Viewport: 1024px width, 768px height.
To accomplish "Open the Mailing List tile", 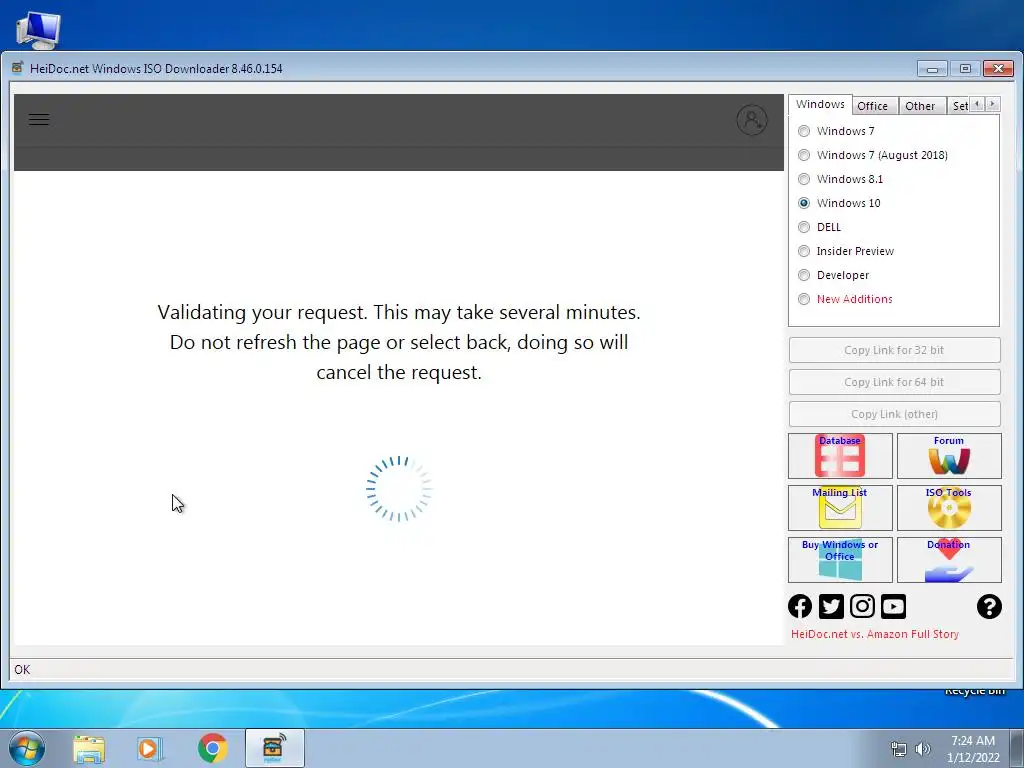I will point(840,507).
